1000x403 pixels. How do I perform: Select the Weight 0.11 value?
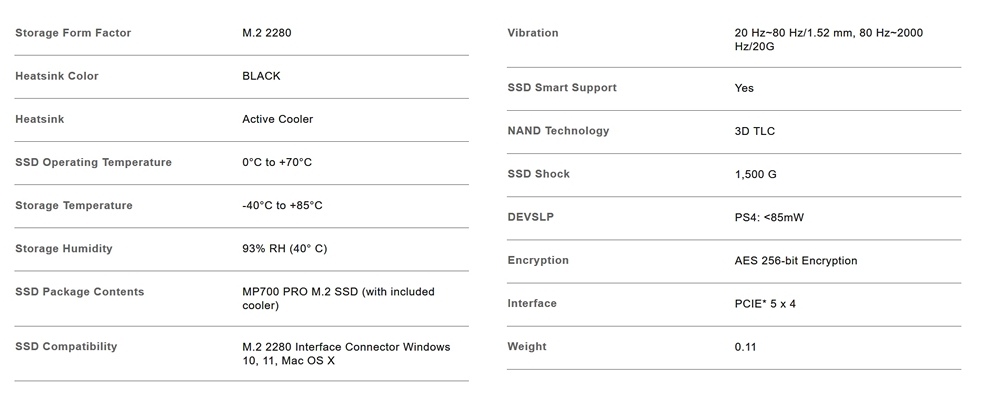(746, 348)
